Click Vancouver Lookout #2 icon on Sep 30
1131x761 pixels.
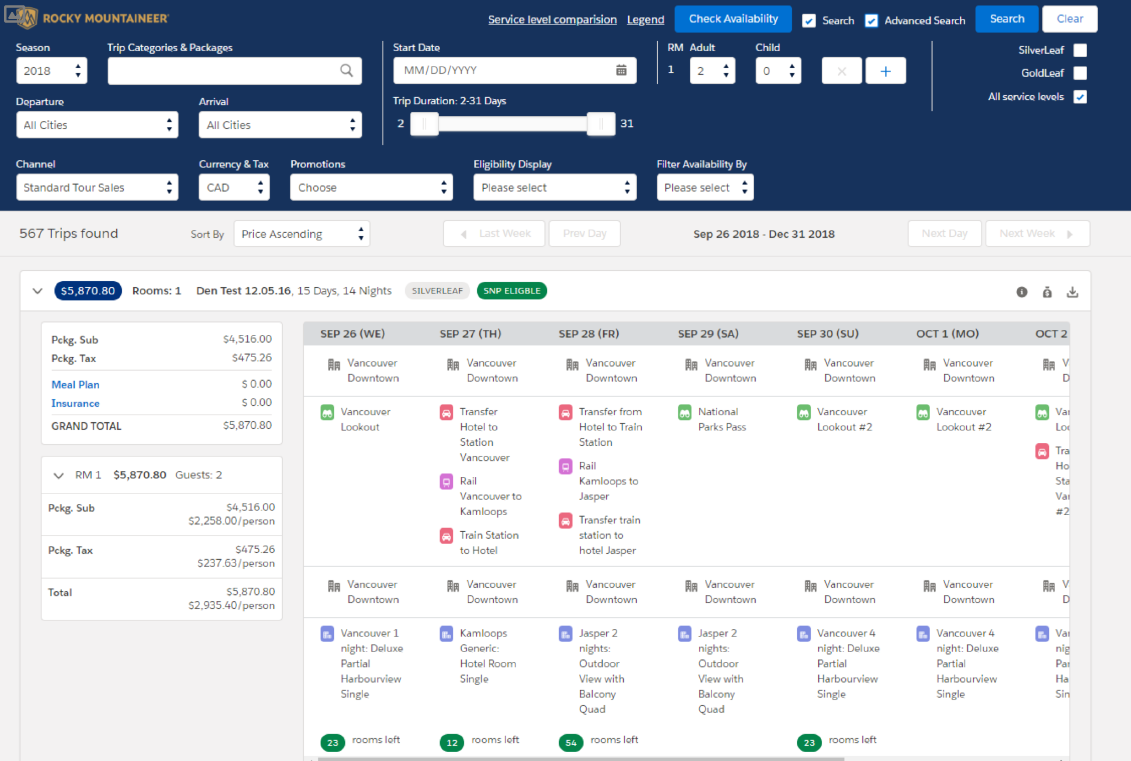click(804, 413)
